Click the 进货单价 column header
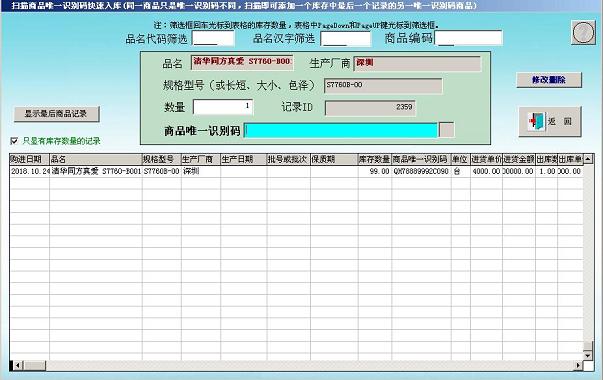603x380 pixels. 486,159
